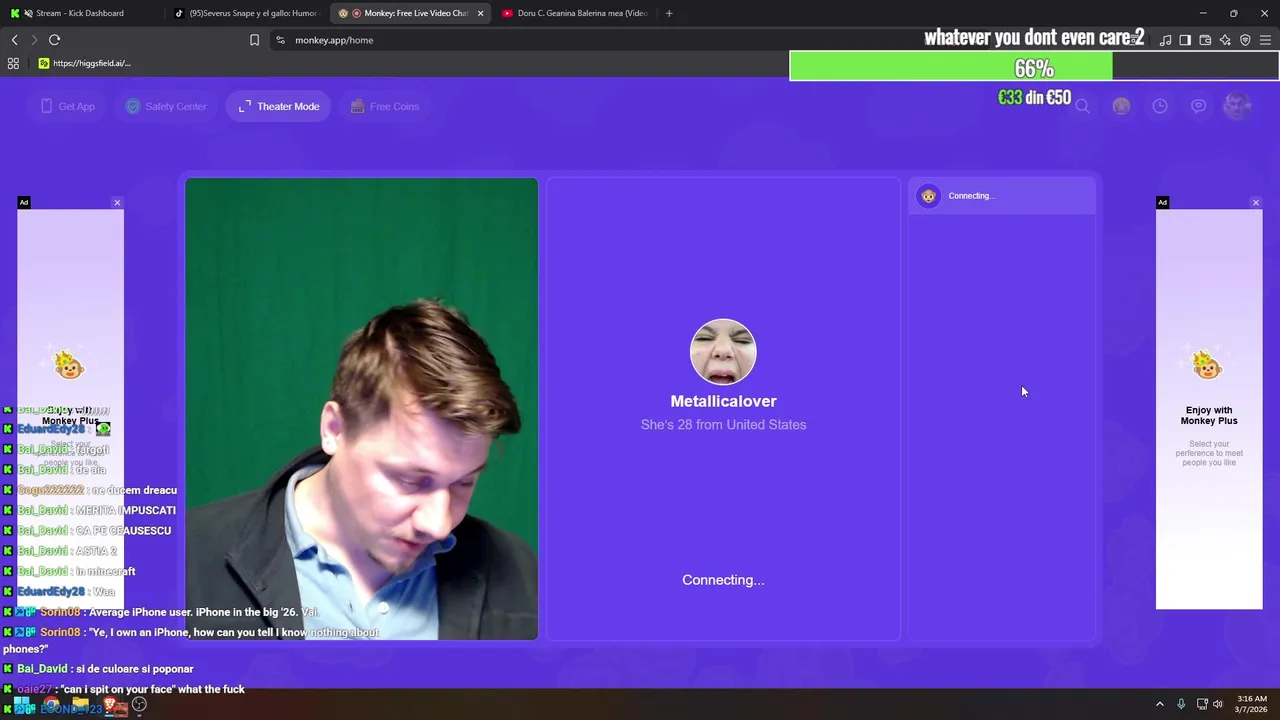Open the history clock icon
1280x720 pixels.
[x=1160, y=106]
